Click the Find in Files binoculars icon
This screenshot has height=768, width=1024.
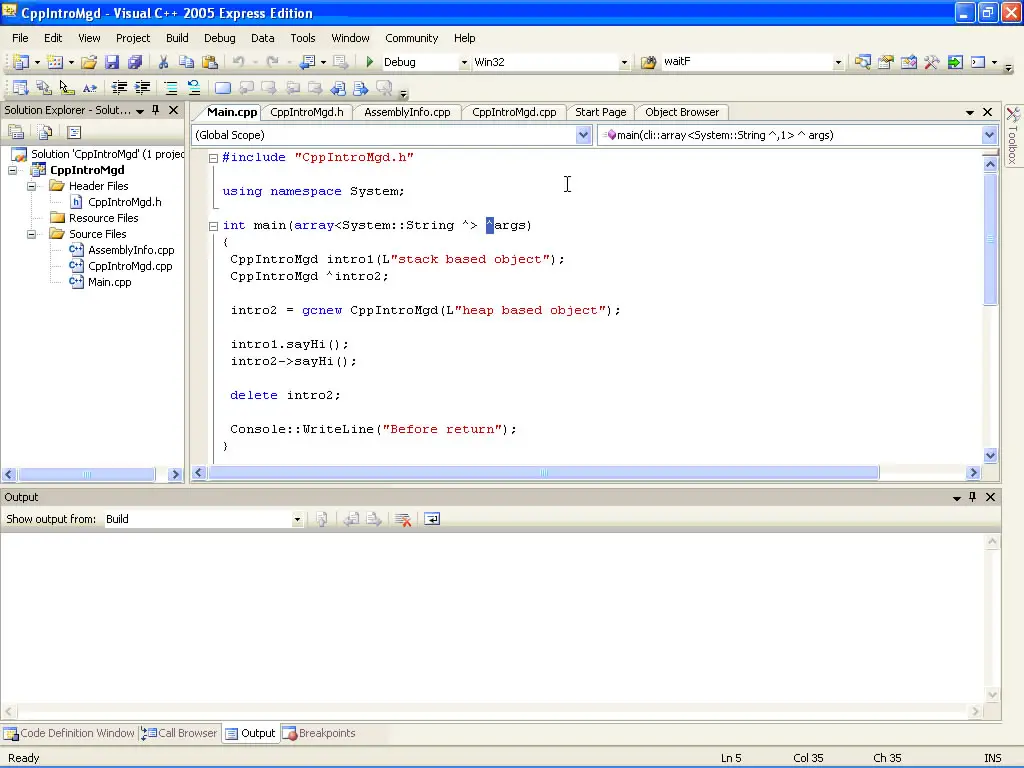(x=648, y=62)
